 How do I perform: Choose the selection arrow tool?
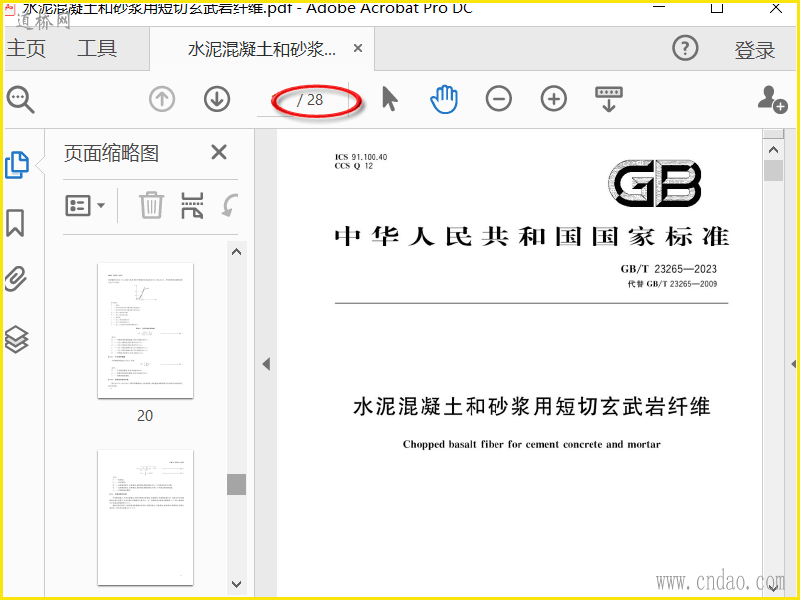pyautogui.click(x=390, y=99)
